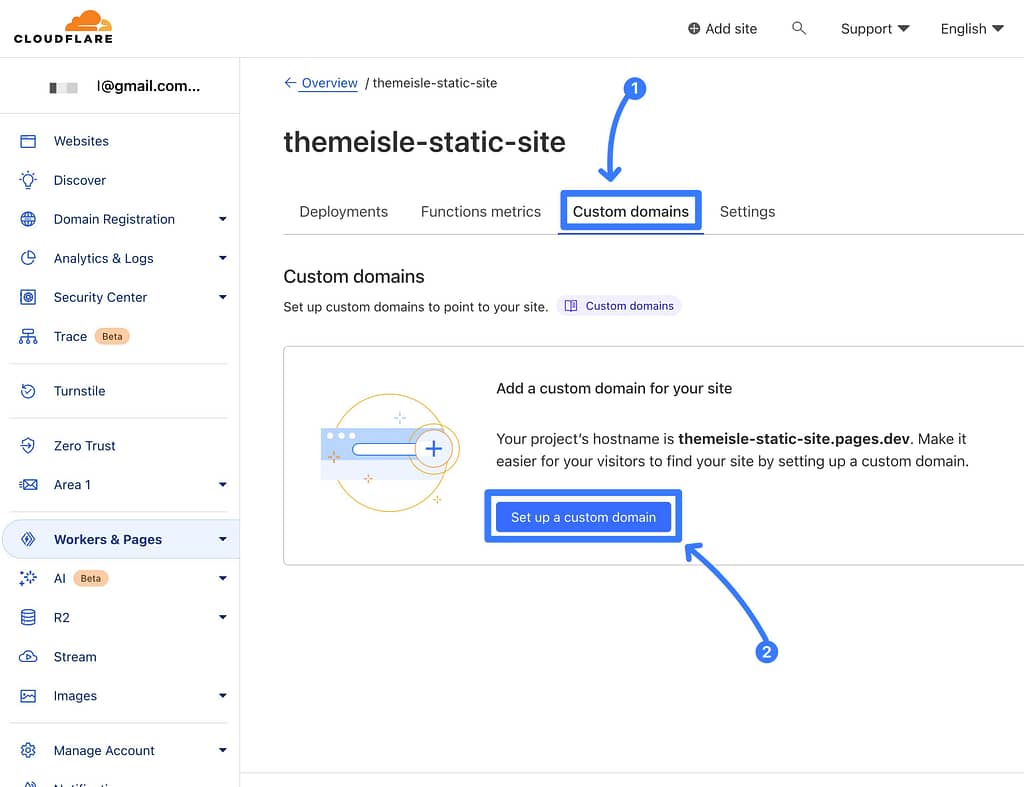The image size is (1024, 787).
Task: Open Custom domains documentation link
Action: pyautogui.click(x=619, y=306)
